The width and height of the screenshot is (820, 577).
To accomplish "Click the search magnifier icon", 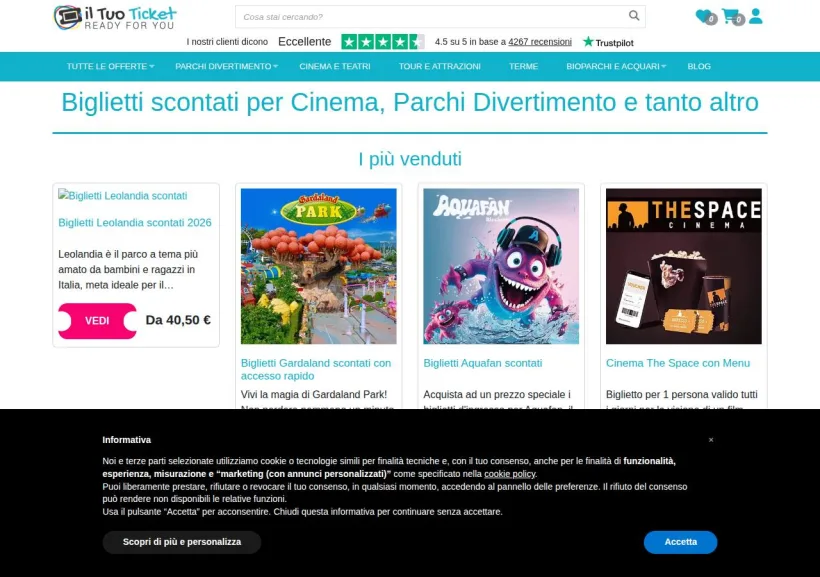I will click(634, 16).
